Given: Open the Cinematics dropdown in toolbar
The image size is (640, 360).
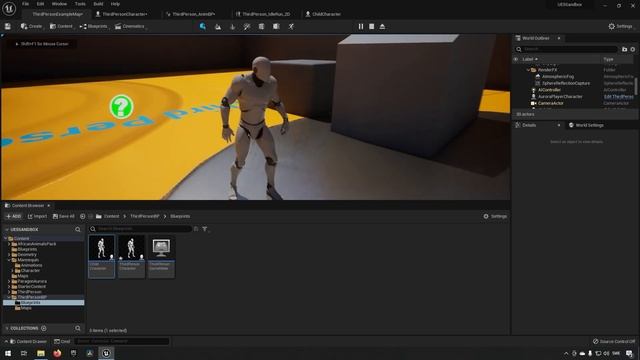Looking at the screenshot, I should 130,26.
